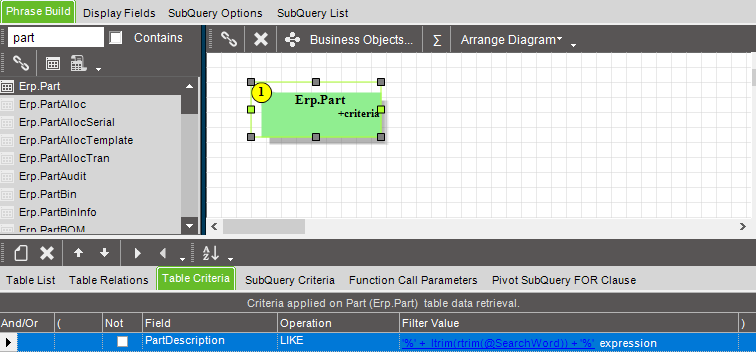
Task: Move criteria row down with arrow icon
Action: (104, 253)
